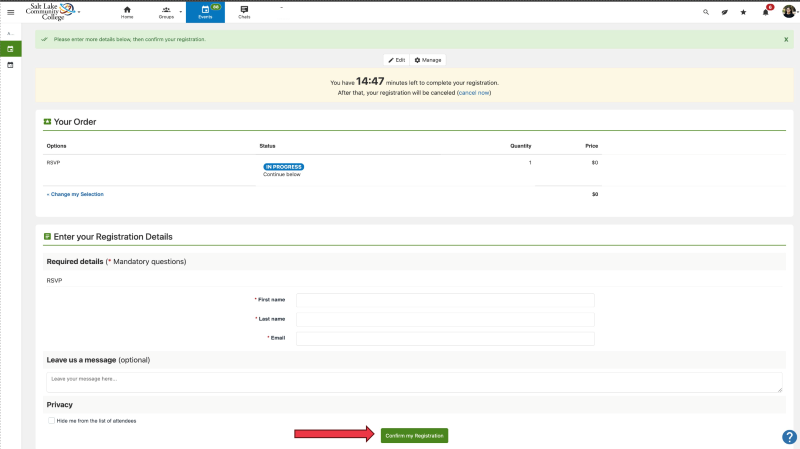Open the notifications bell
The image size is (800, 449).
pos(766,12)
